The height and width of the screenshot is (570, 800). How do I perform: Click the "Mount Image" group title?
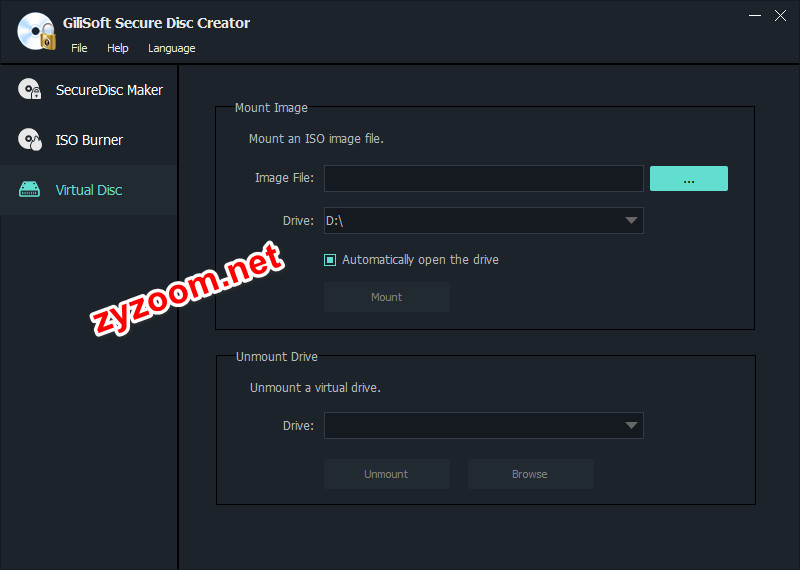[271, 108]
